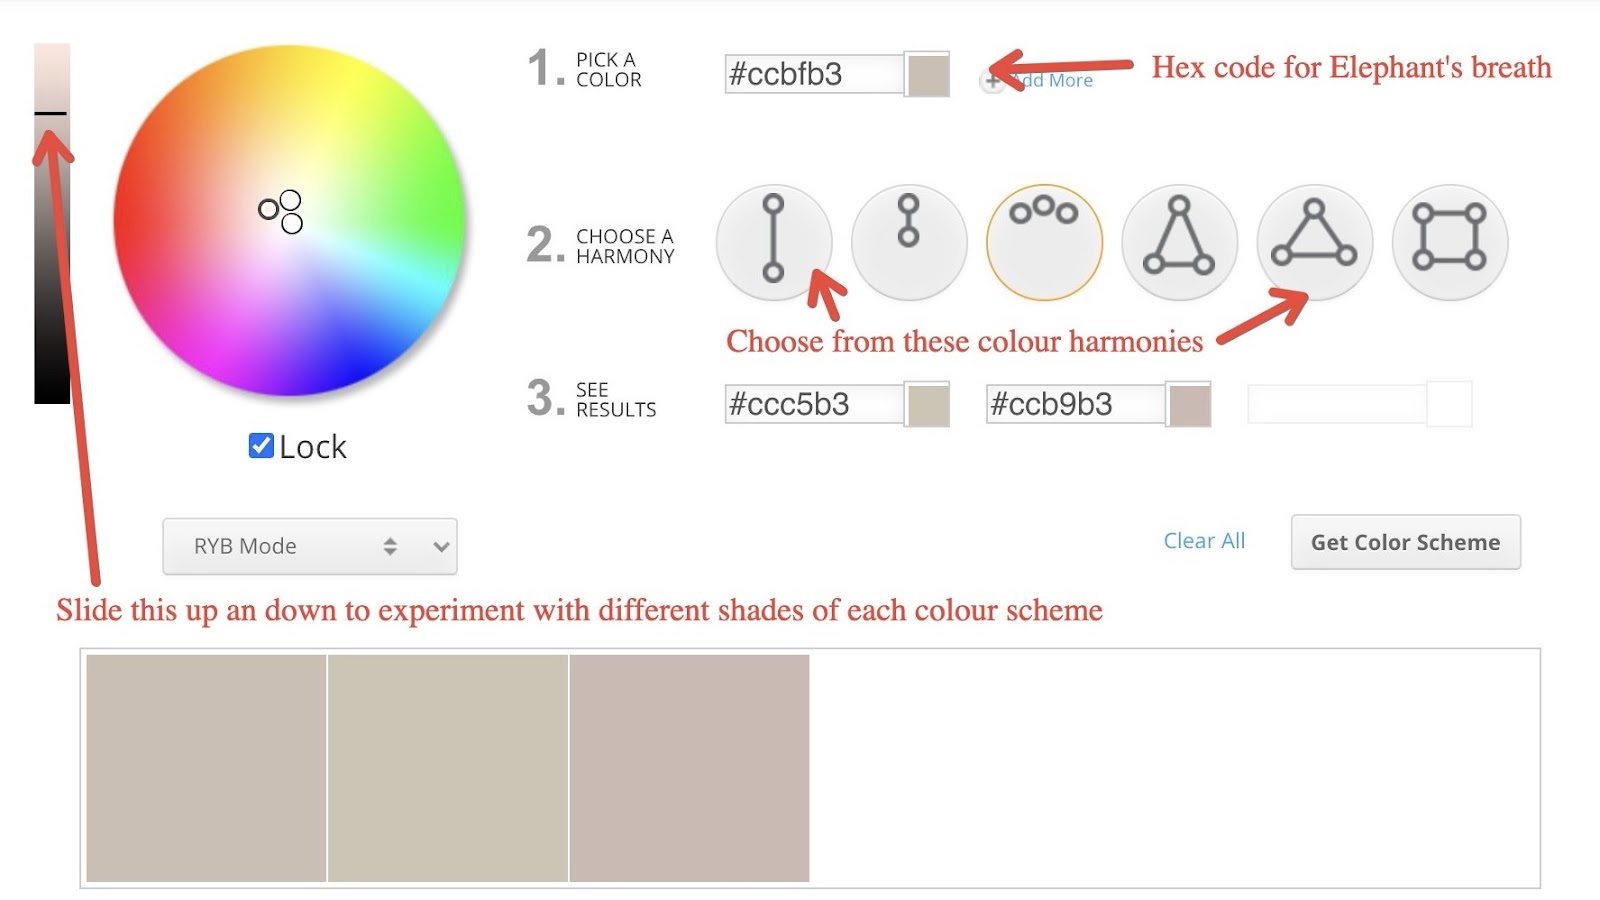
Task: Click the #ccb9b3 result color swatch
Action: pyautogui.click(x=1190, y=405)
